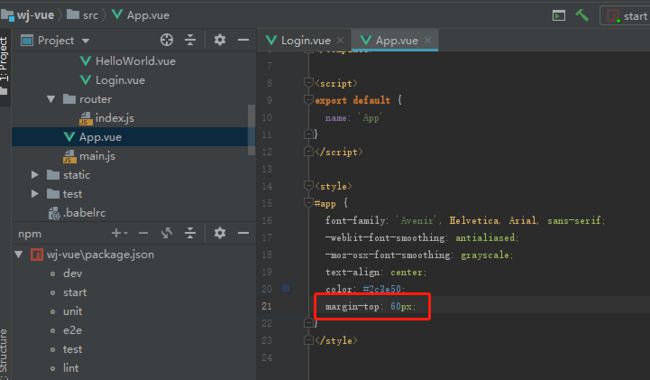Click the Project panel vertical scrollbar
Screen dimensions: 650x380
coord(251,130)
